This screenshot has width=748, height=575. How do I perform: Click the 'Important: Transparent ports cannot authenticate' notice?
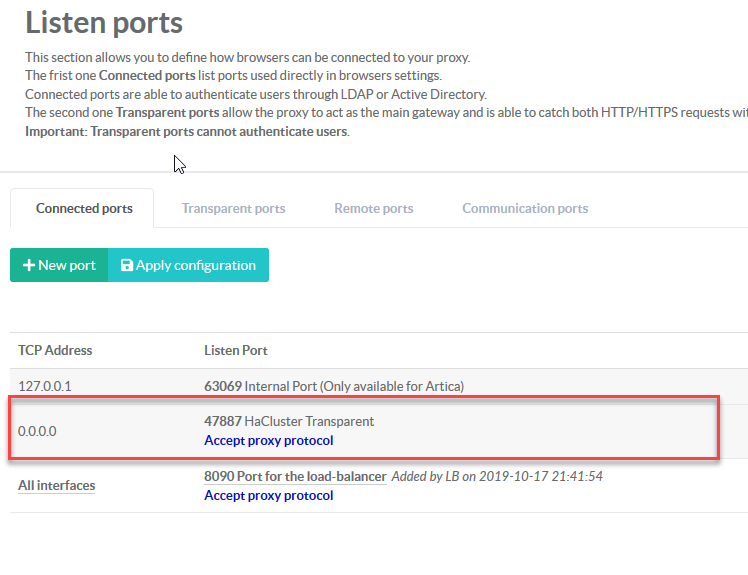(x=187, y=131)
